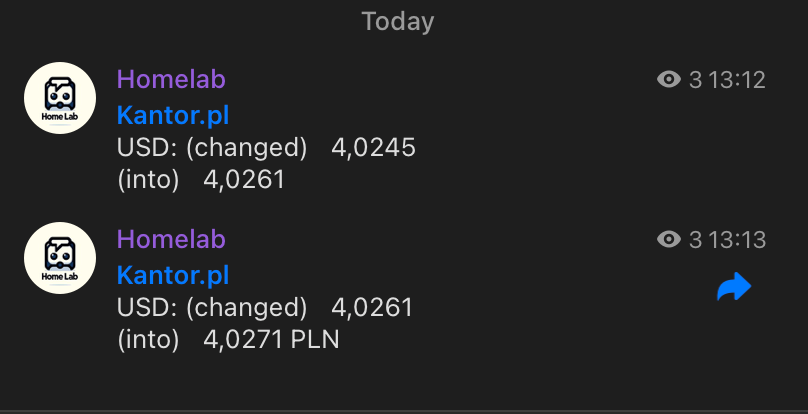
Task: Click views eye icon on 13:13 message
Action: tap(669, 239)
